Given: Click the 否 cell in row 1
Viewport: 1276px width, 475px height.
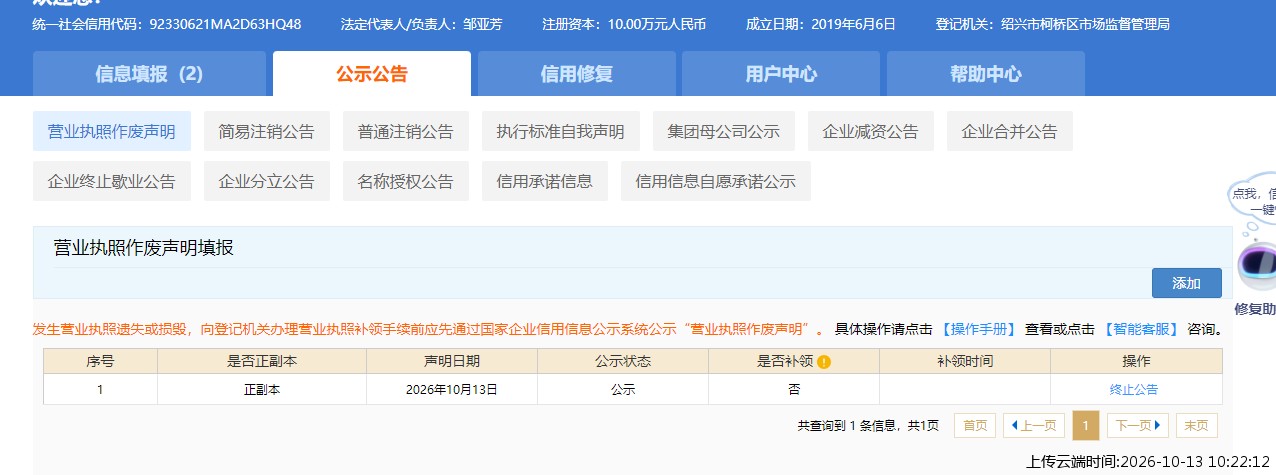Looking at the screenshot, I should 794,390.
